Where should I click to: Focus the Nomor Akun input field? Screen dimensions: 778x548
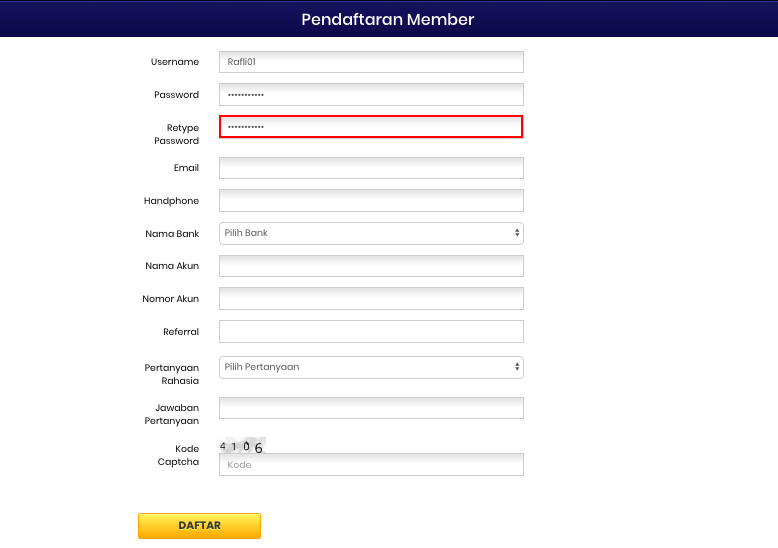(371, 299)
